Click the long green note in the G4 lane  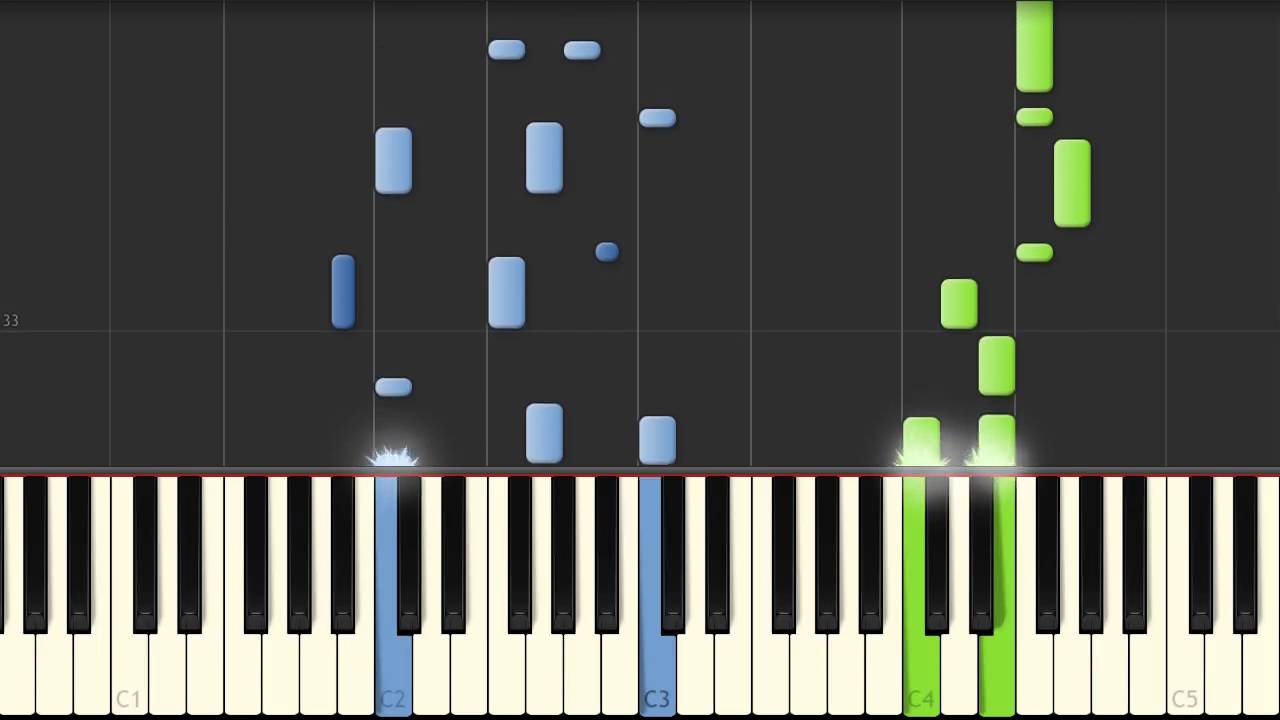coord(1072,183)
